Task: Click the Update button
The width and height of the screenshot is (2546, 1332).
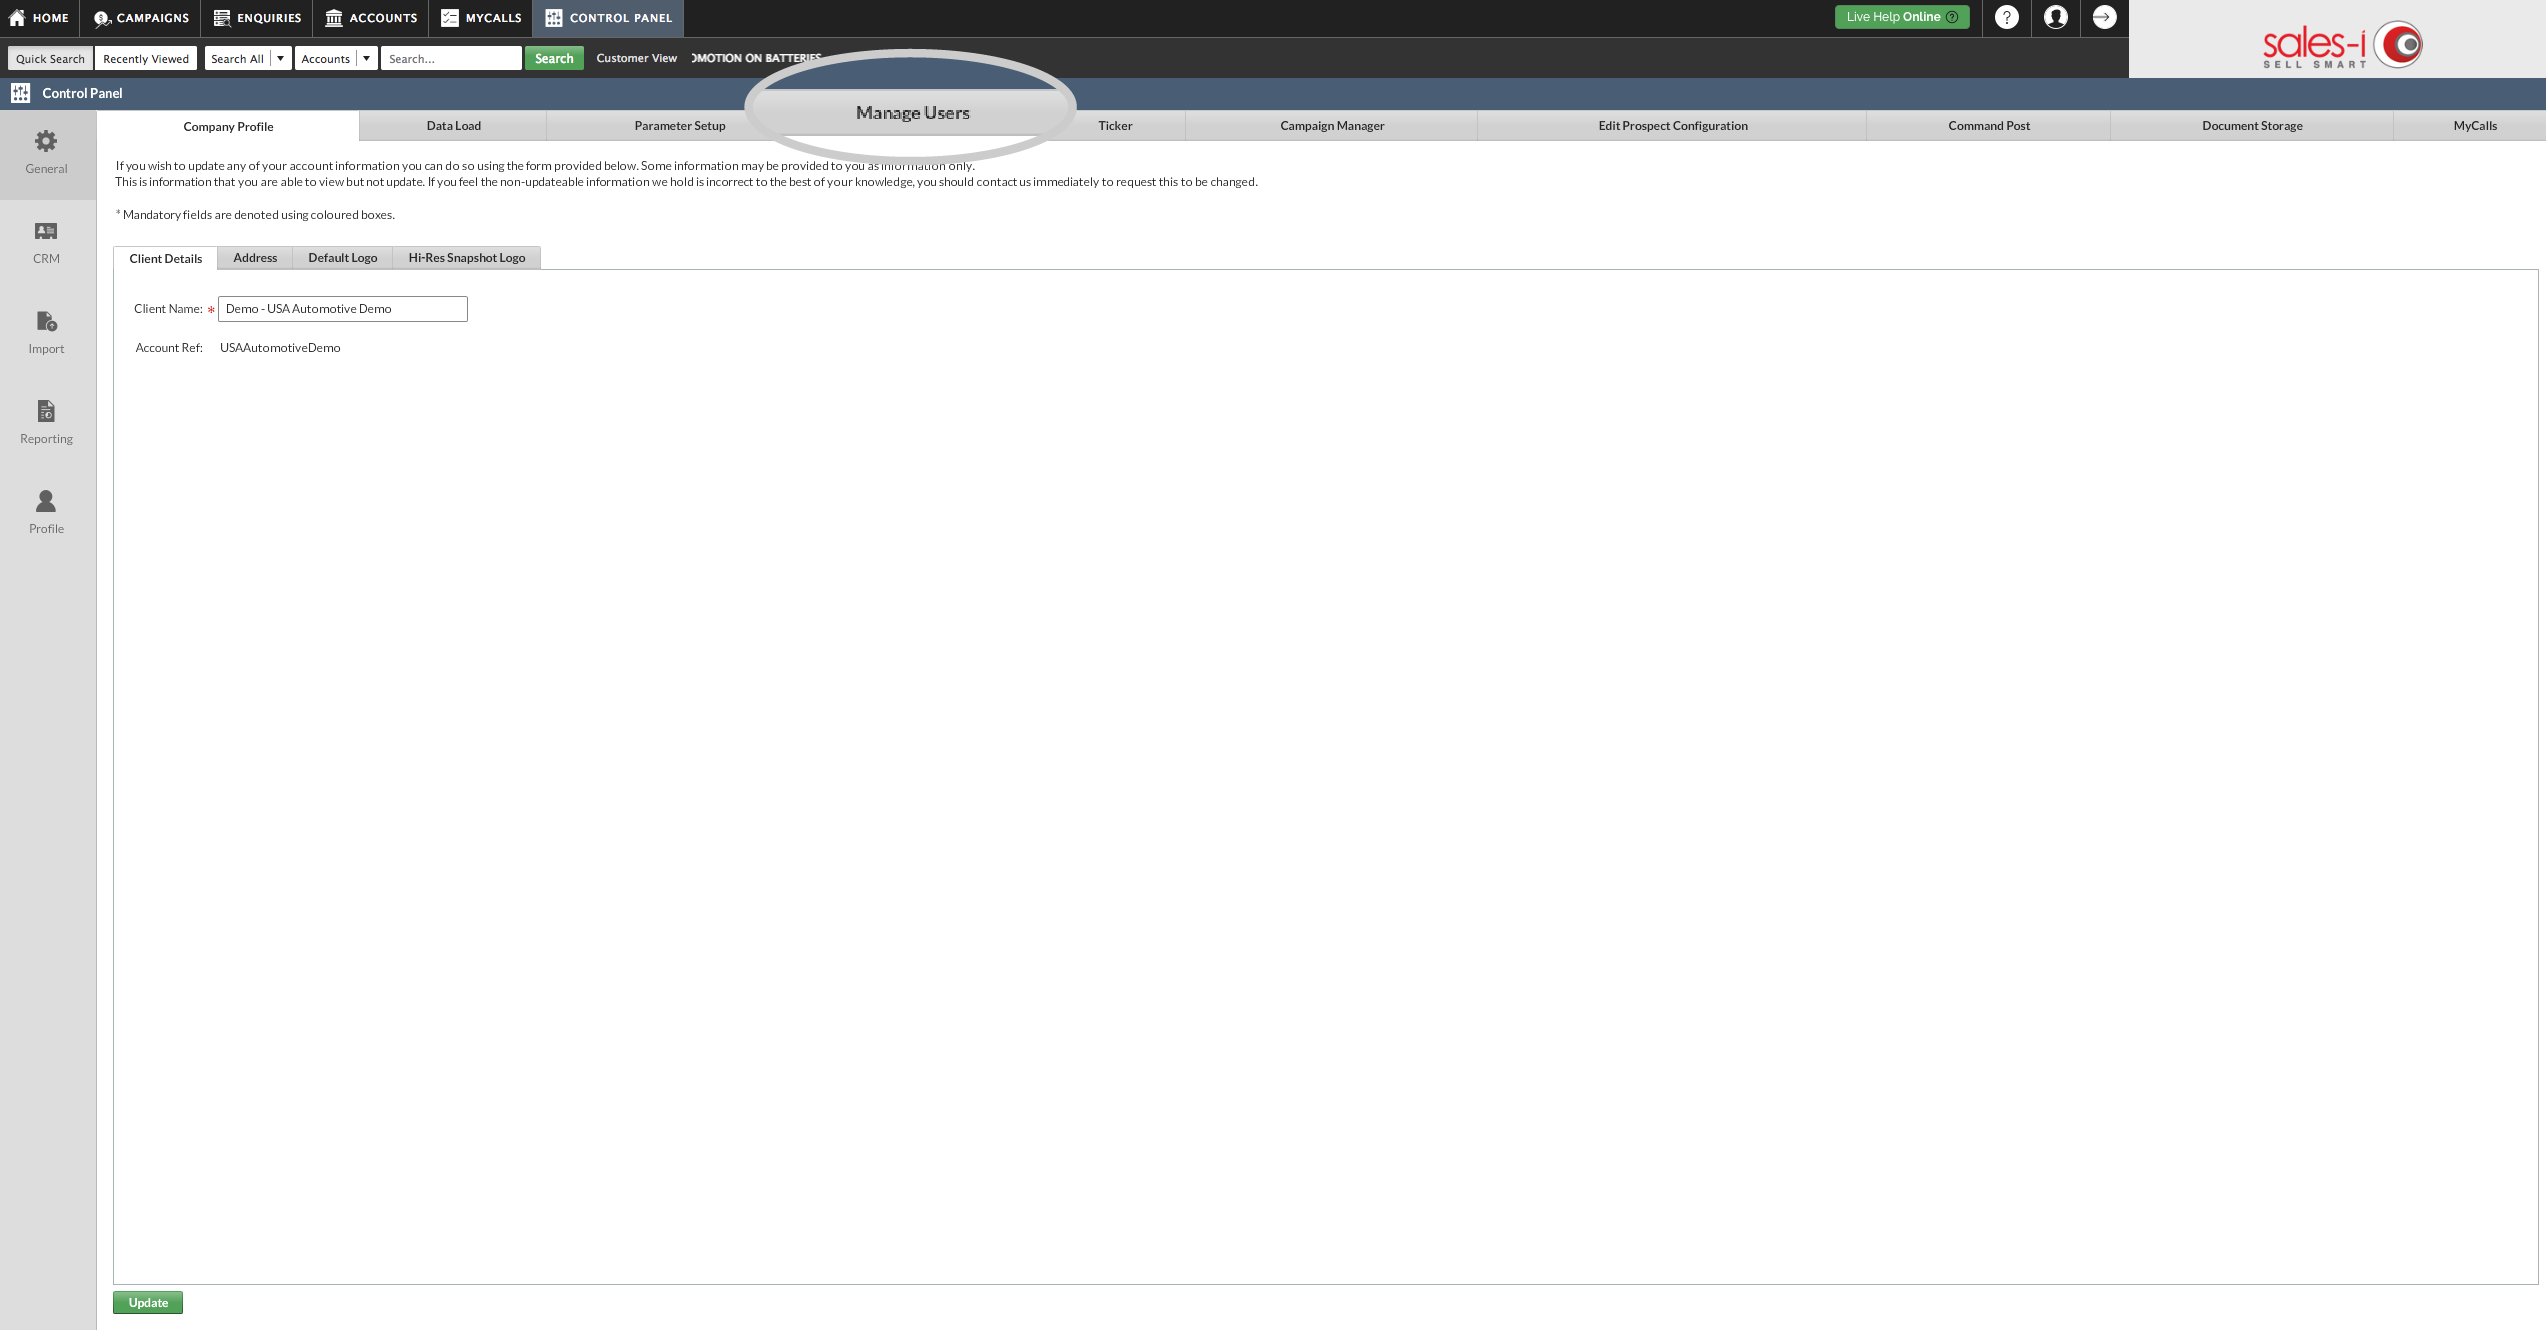Action: click(148, 1302)
